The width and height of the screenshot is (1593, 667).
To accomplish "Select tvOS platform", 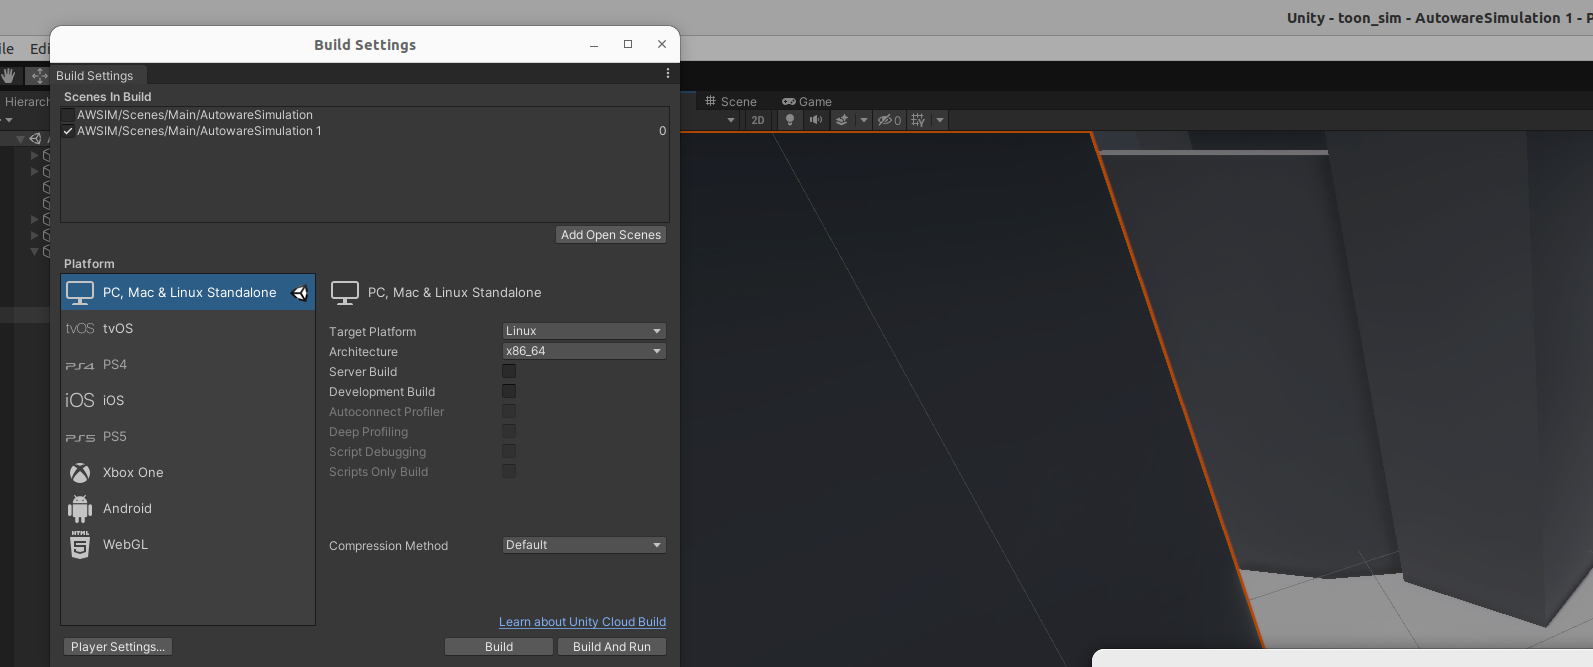I will click(x=188, y=328).
